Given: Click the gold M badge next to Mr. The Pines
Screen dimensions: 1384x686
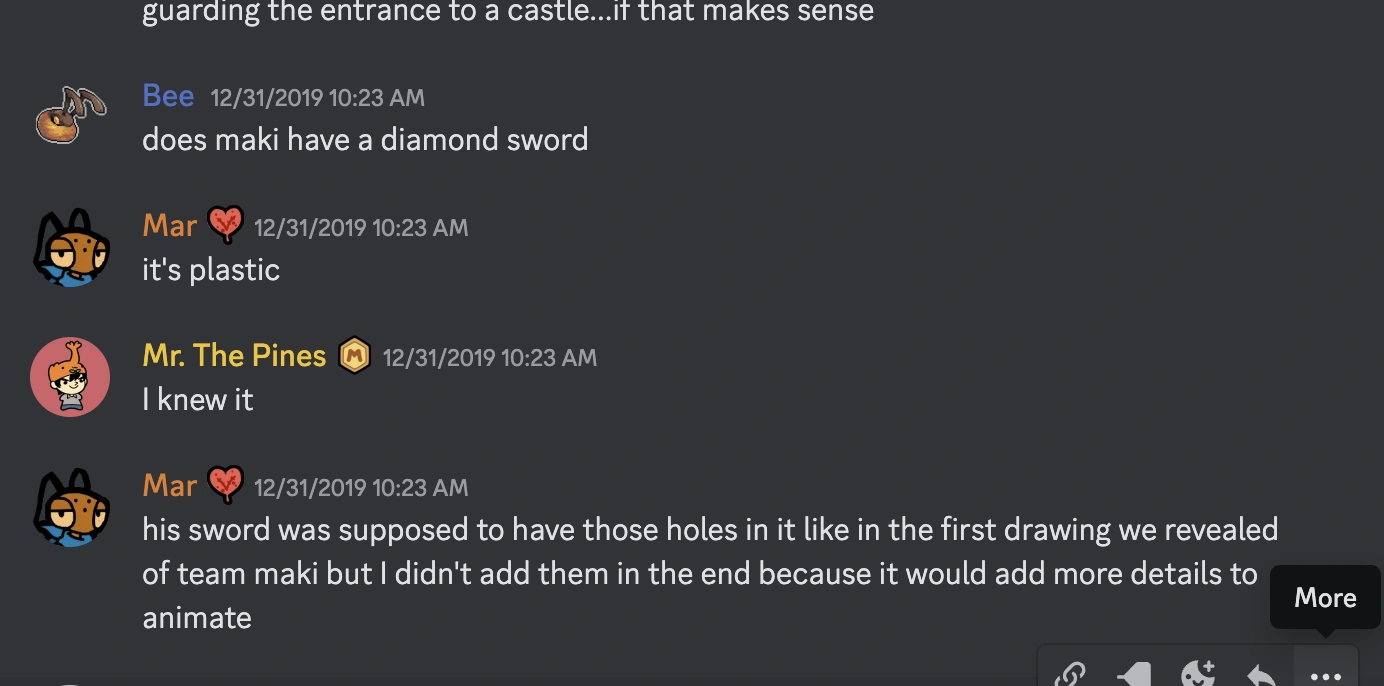Looking at the screenshot, I should point(355,356).
